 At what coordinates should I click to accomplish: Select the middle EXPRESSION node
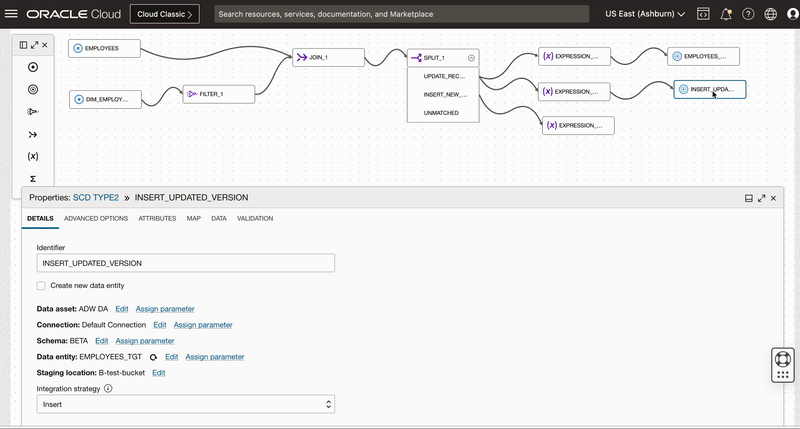point(574,91)
